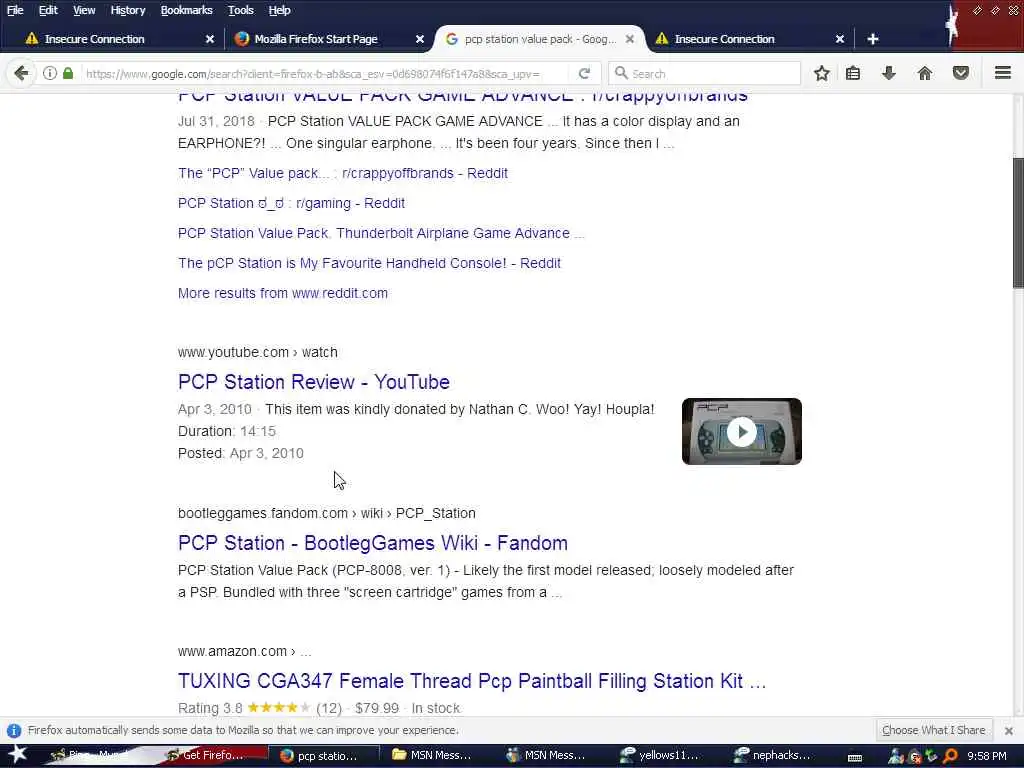The image size is (1024, 768).
Task: Click the www.youtube.com › watch breadcrumb
Action: [257, 353]
